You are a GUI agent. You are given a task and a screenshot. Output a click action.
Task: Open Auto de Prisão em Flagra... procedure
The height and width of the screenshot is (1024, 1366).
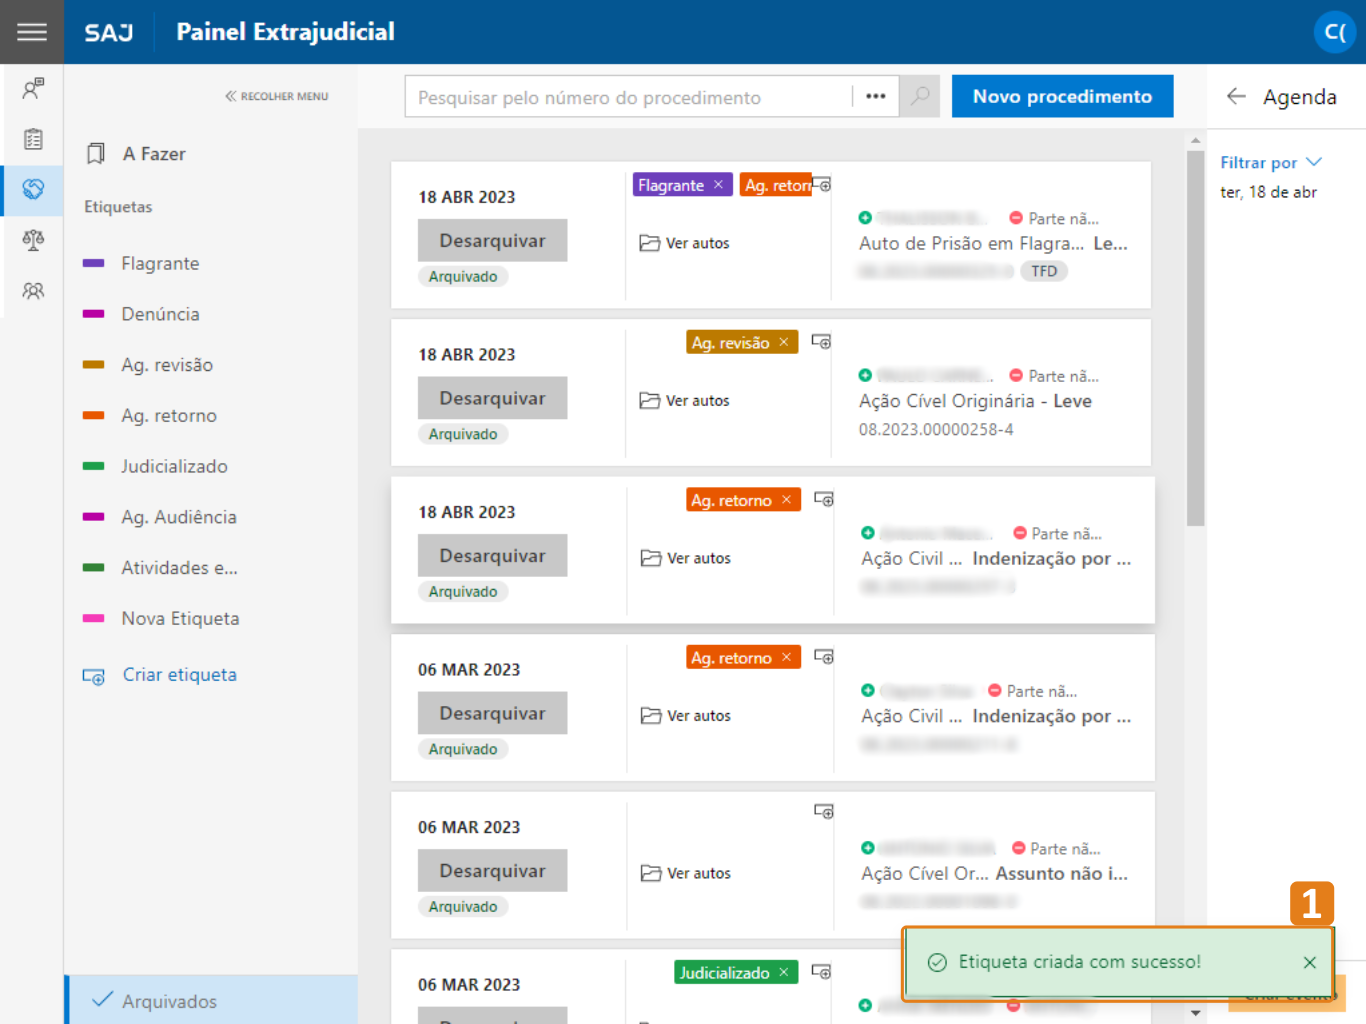pyautogui.click(x=971, y=243)
